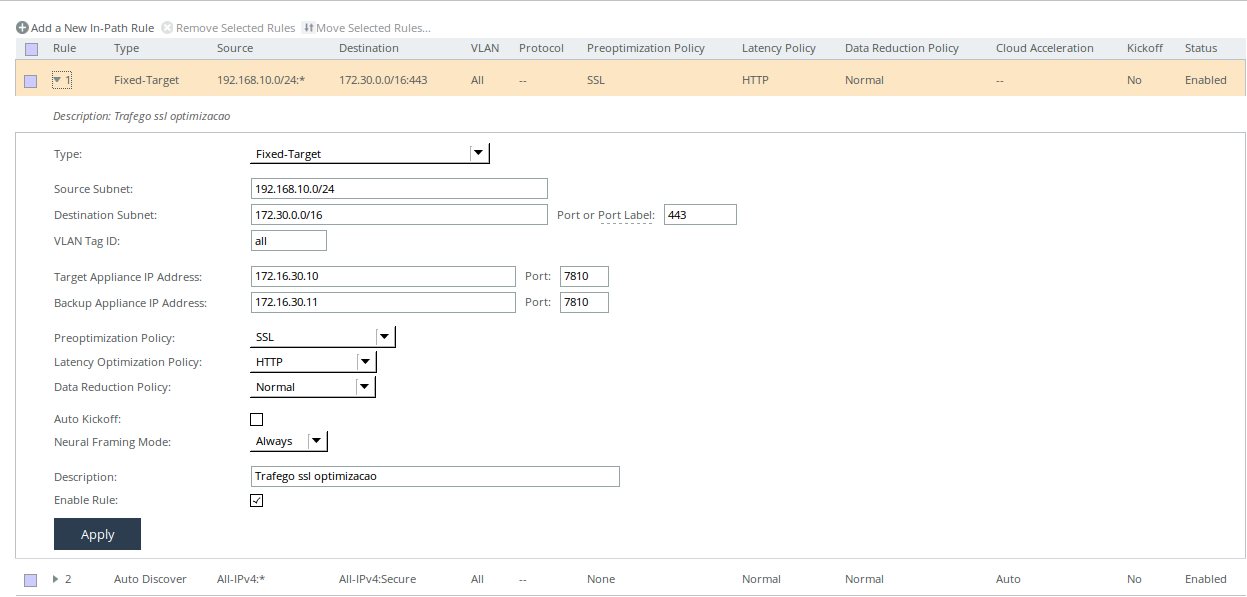Screen dimensions: 1247x597
Task: Open the Preoptimization Policy SSL dropdown
Action: pos(322,337)
